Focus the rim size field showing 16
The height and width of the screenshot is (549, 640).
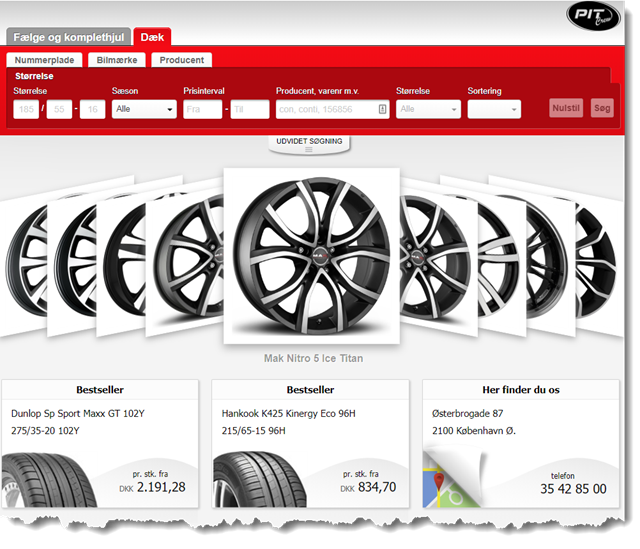coord(93,109)
